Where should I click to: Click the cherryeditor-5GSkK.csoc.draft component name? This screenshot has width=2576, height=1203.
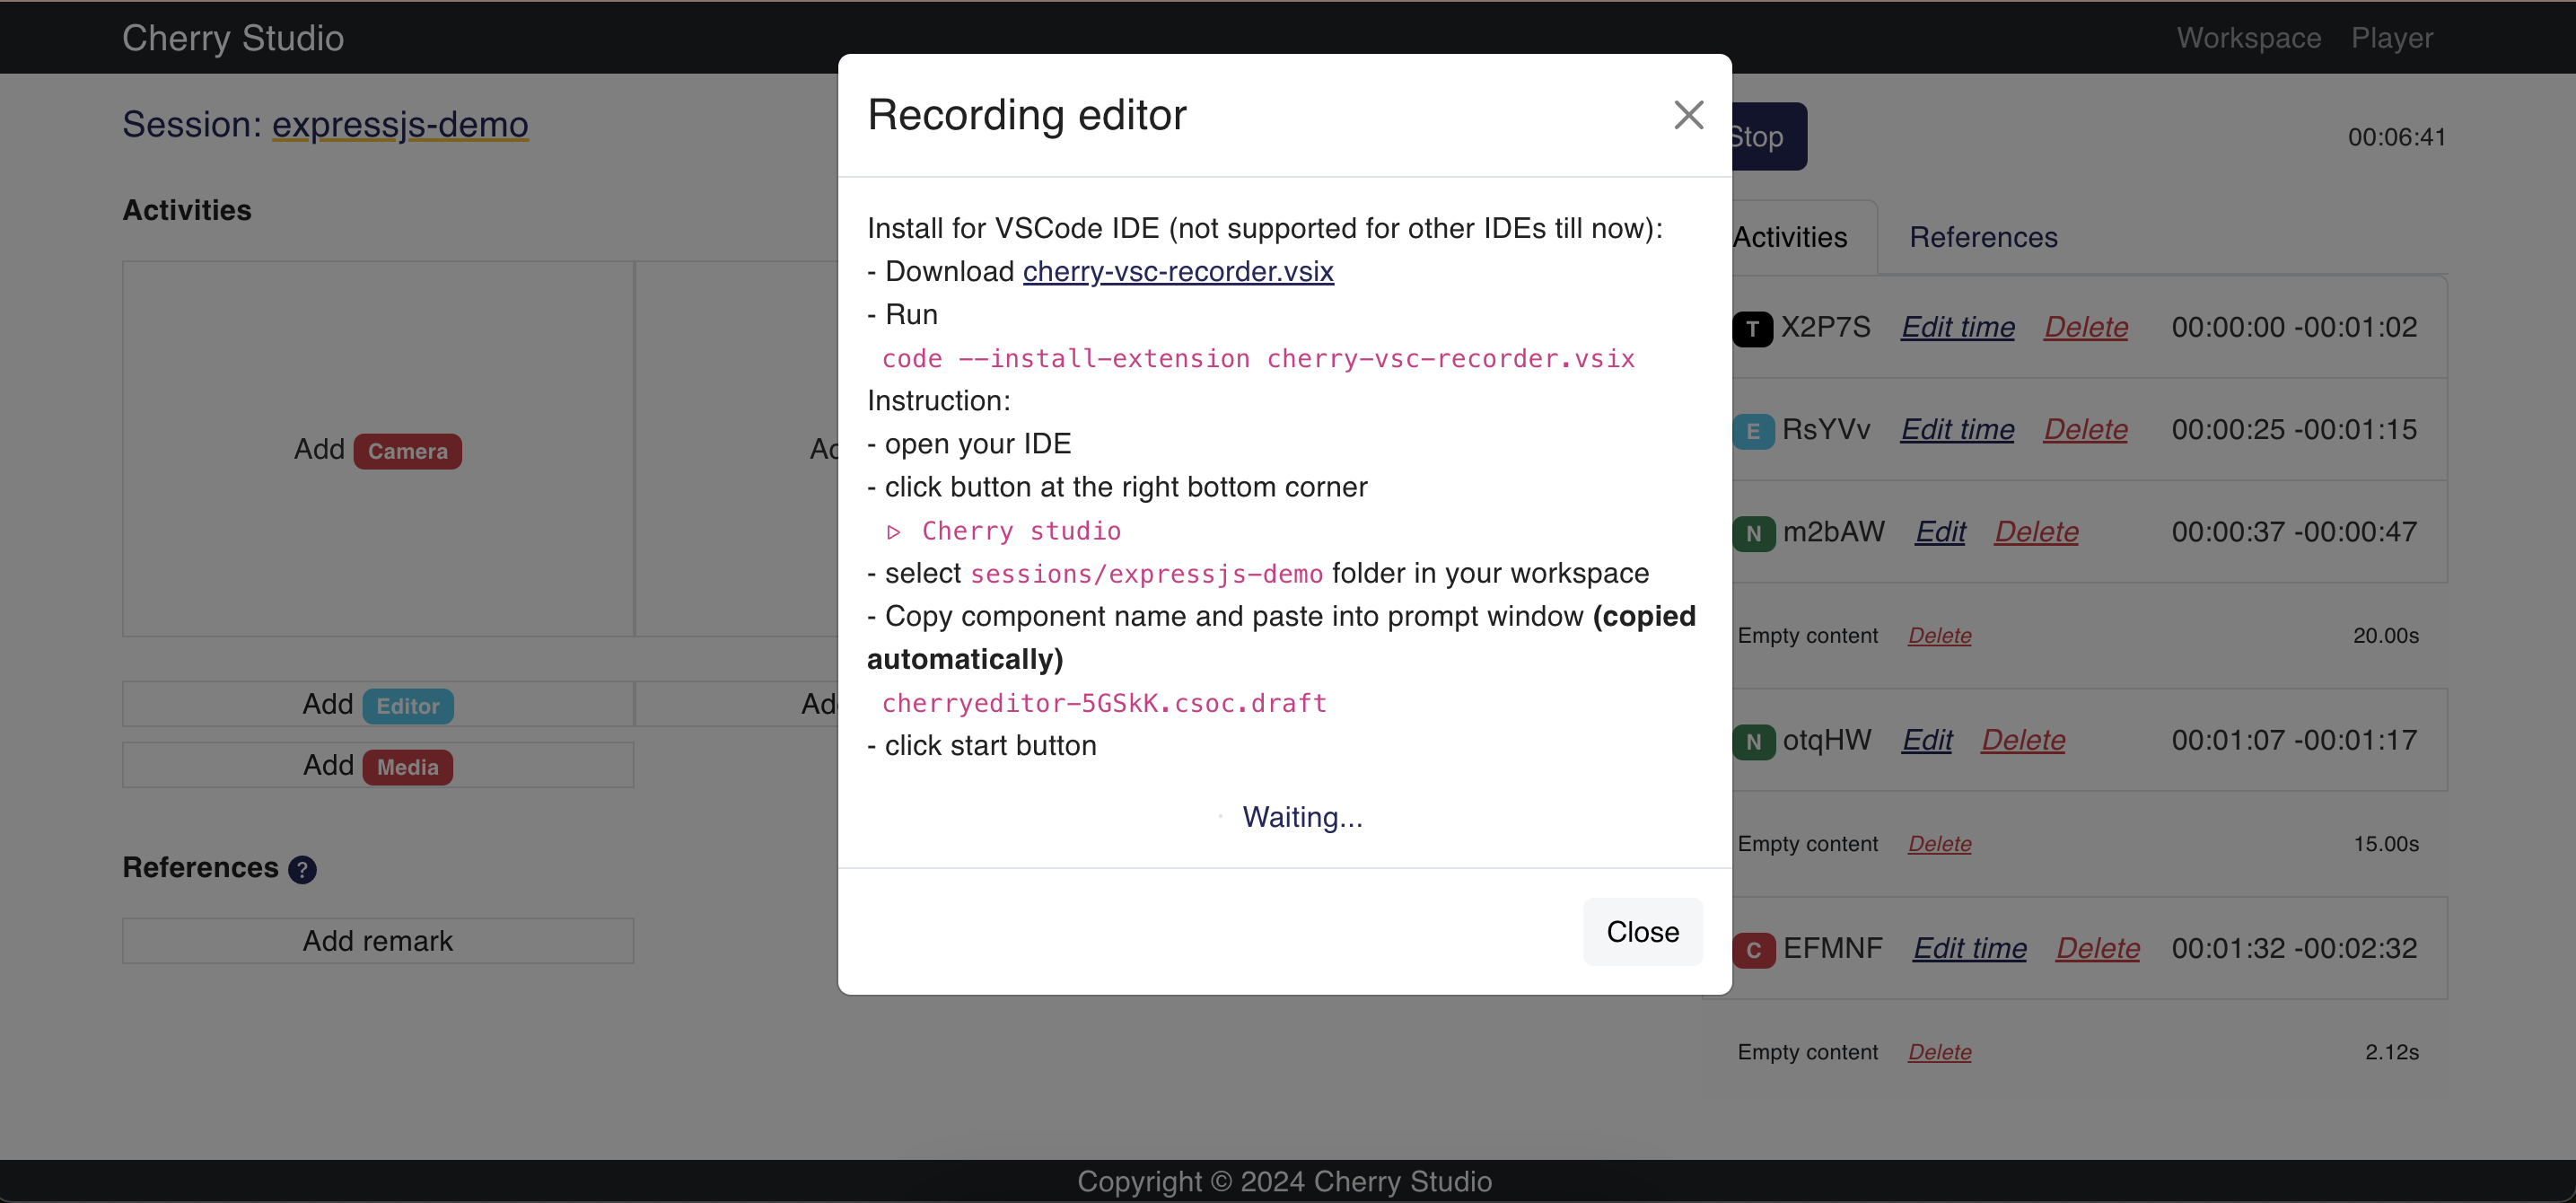[x=1104, y=703]
